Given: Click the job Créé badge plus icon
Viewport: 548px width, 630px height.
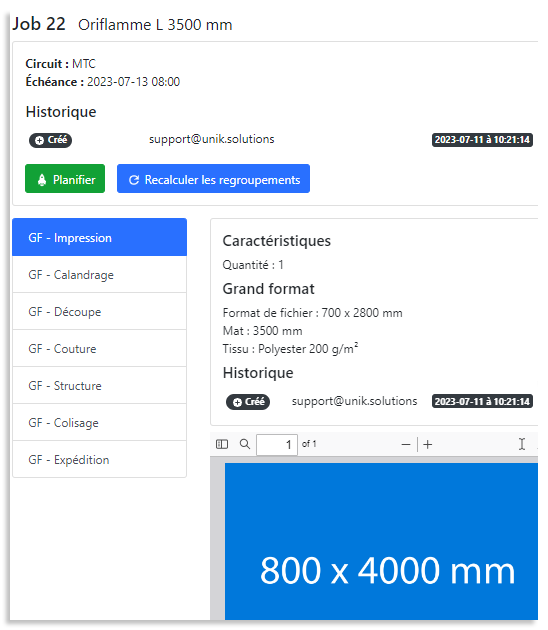Looking at the screenshot, I should (39, 140).
